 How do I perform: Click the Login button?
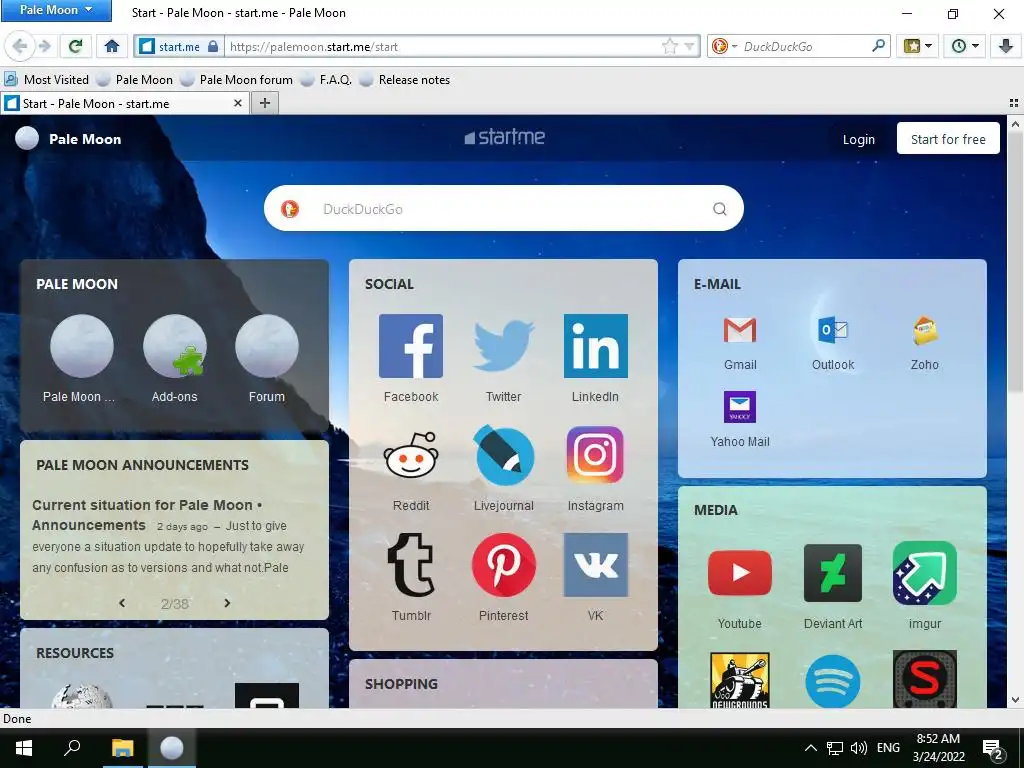coord(858,139)
